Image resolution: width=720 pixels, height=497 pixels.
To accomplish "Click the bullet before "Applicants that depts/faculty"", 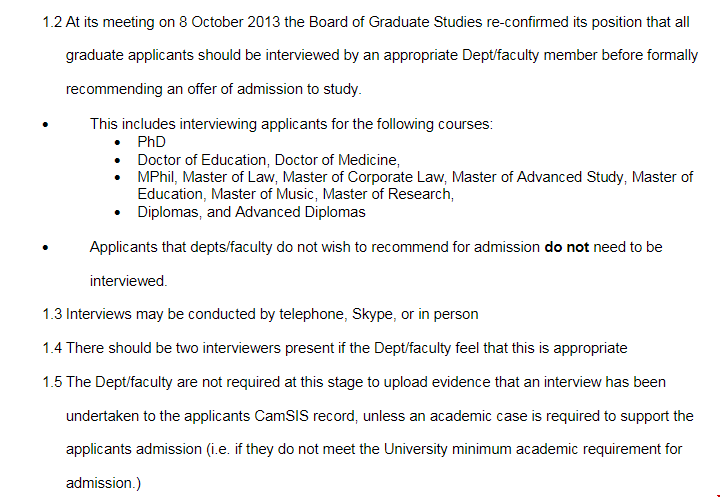I will coord(47,247).
